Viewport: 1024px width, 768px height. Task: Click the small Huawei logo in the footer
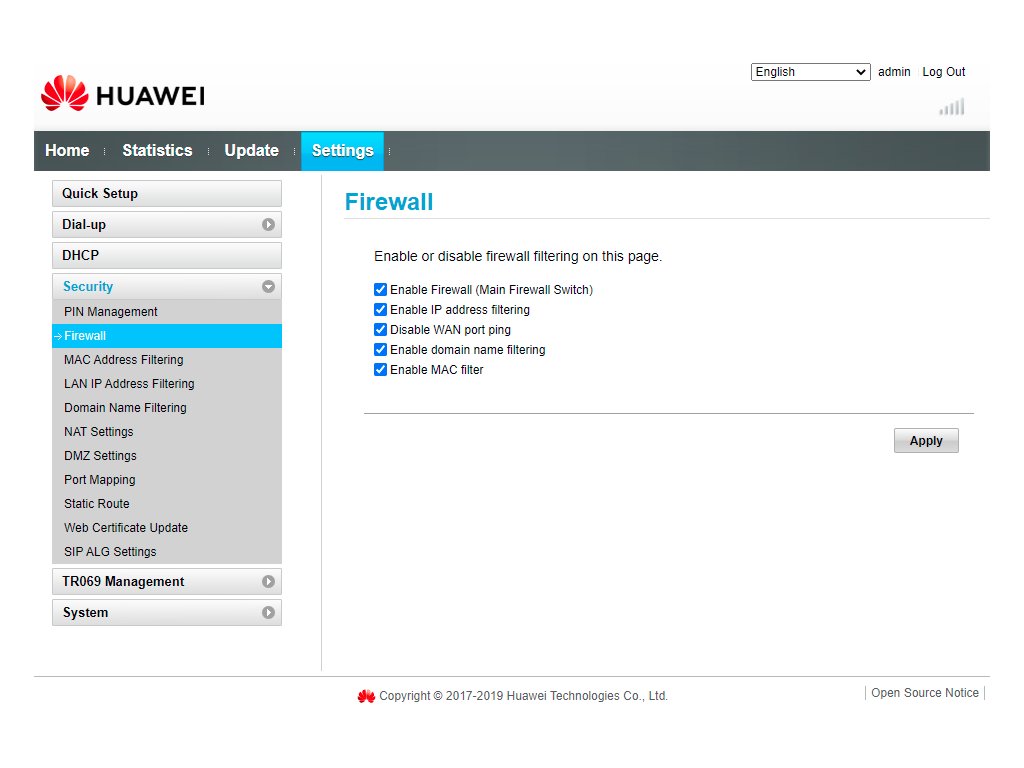coord(366,696)
